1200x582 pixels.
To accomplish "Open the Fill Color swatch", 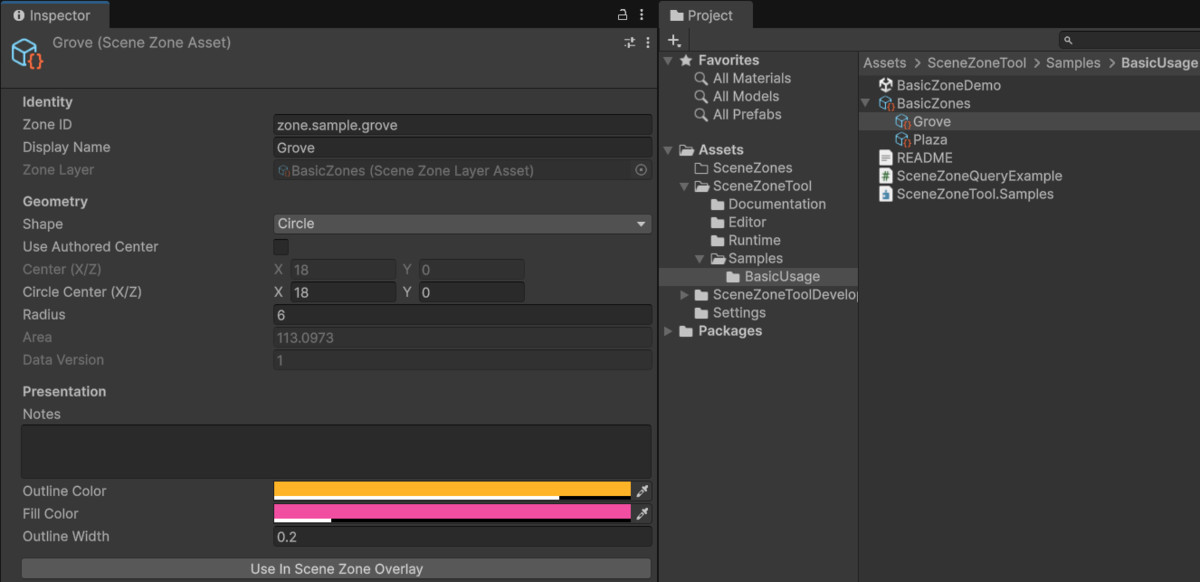I will point(453,514).
